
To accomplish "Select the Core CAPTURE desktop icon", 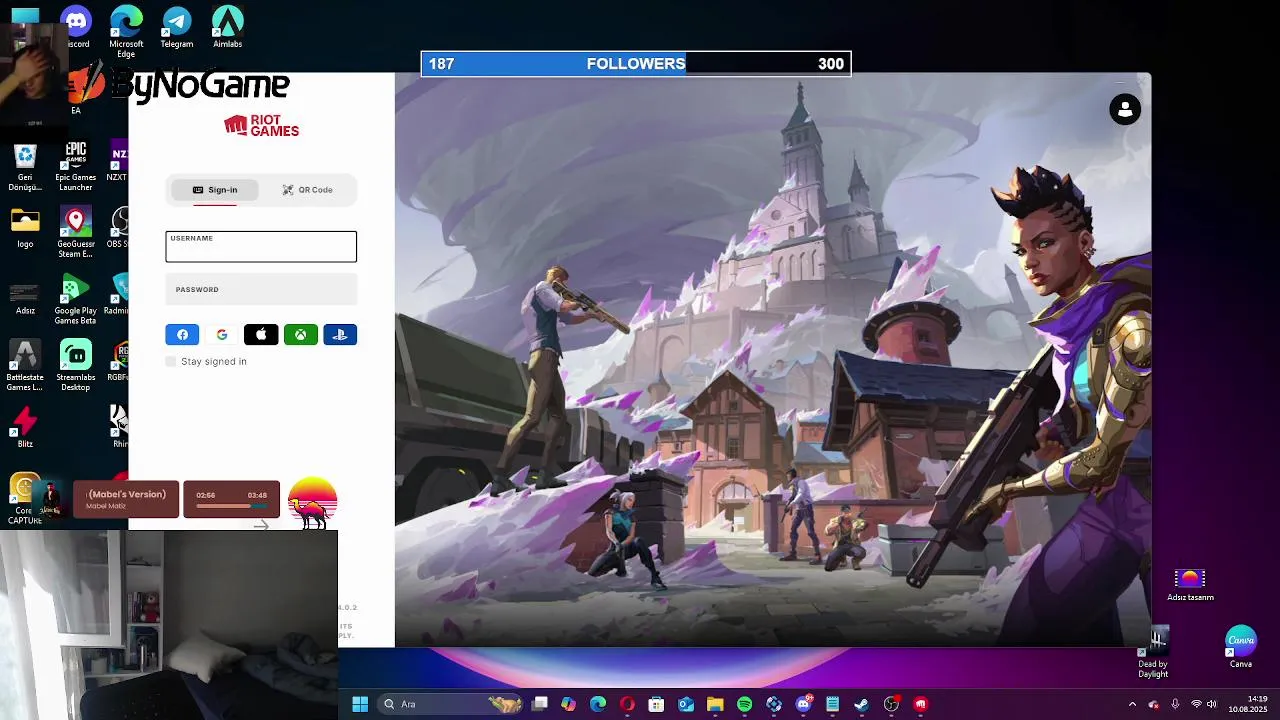I will (25, 500).
